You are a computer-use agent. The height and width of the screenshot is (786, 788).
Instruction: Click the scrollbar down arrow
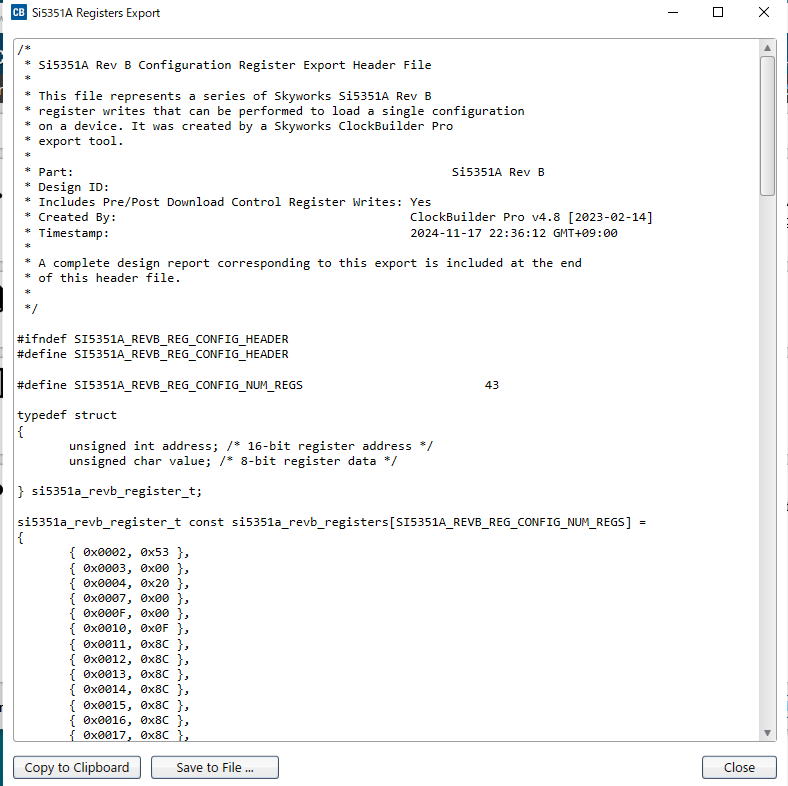(x=767, y=733)
